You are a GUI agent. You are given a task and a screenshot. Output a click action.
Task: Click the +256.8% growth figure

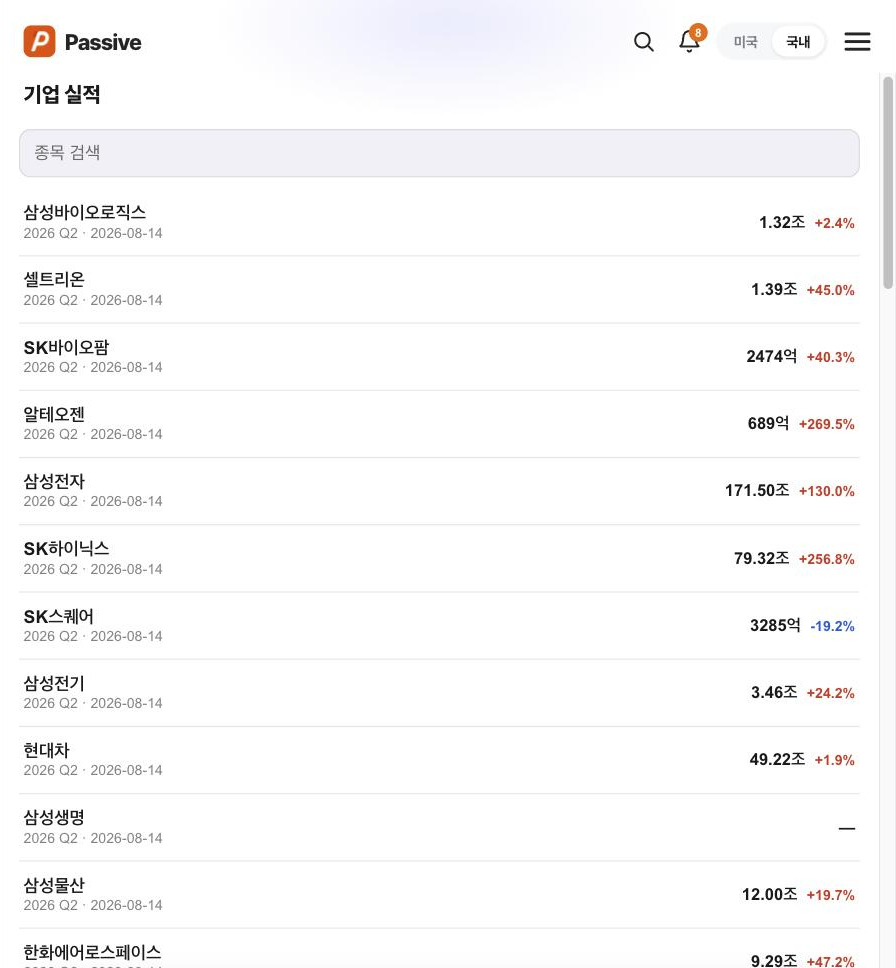pyautogui.click(x=827, y=559)
